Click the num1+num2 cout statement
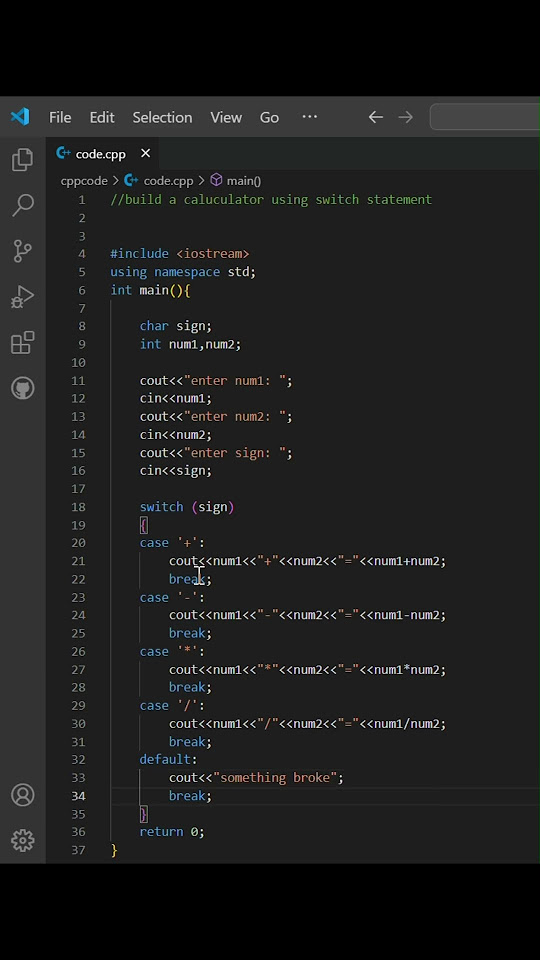540x960 pixels. [x=308, y=561]
